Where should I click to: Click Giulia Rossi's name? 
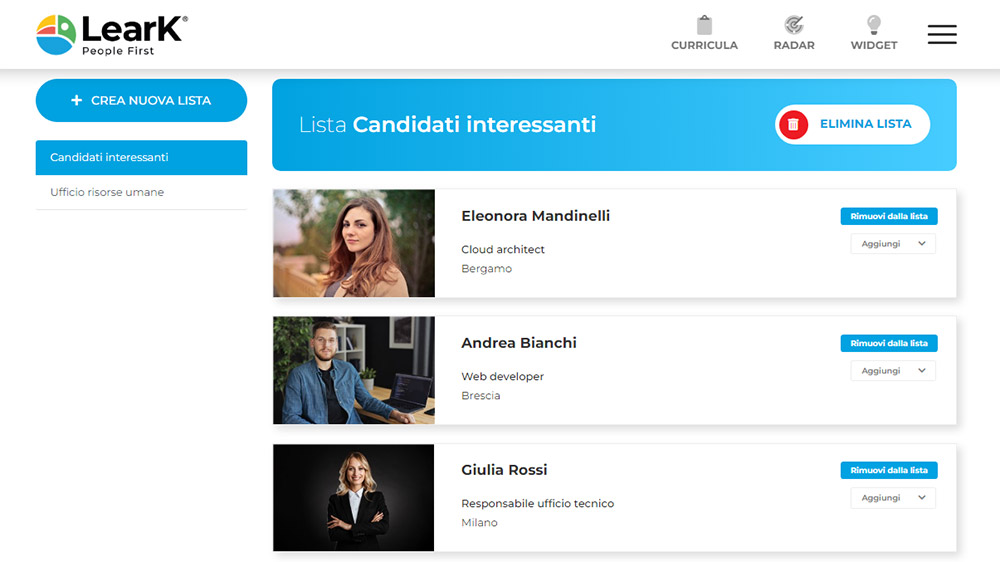point(504,470)
